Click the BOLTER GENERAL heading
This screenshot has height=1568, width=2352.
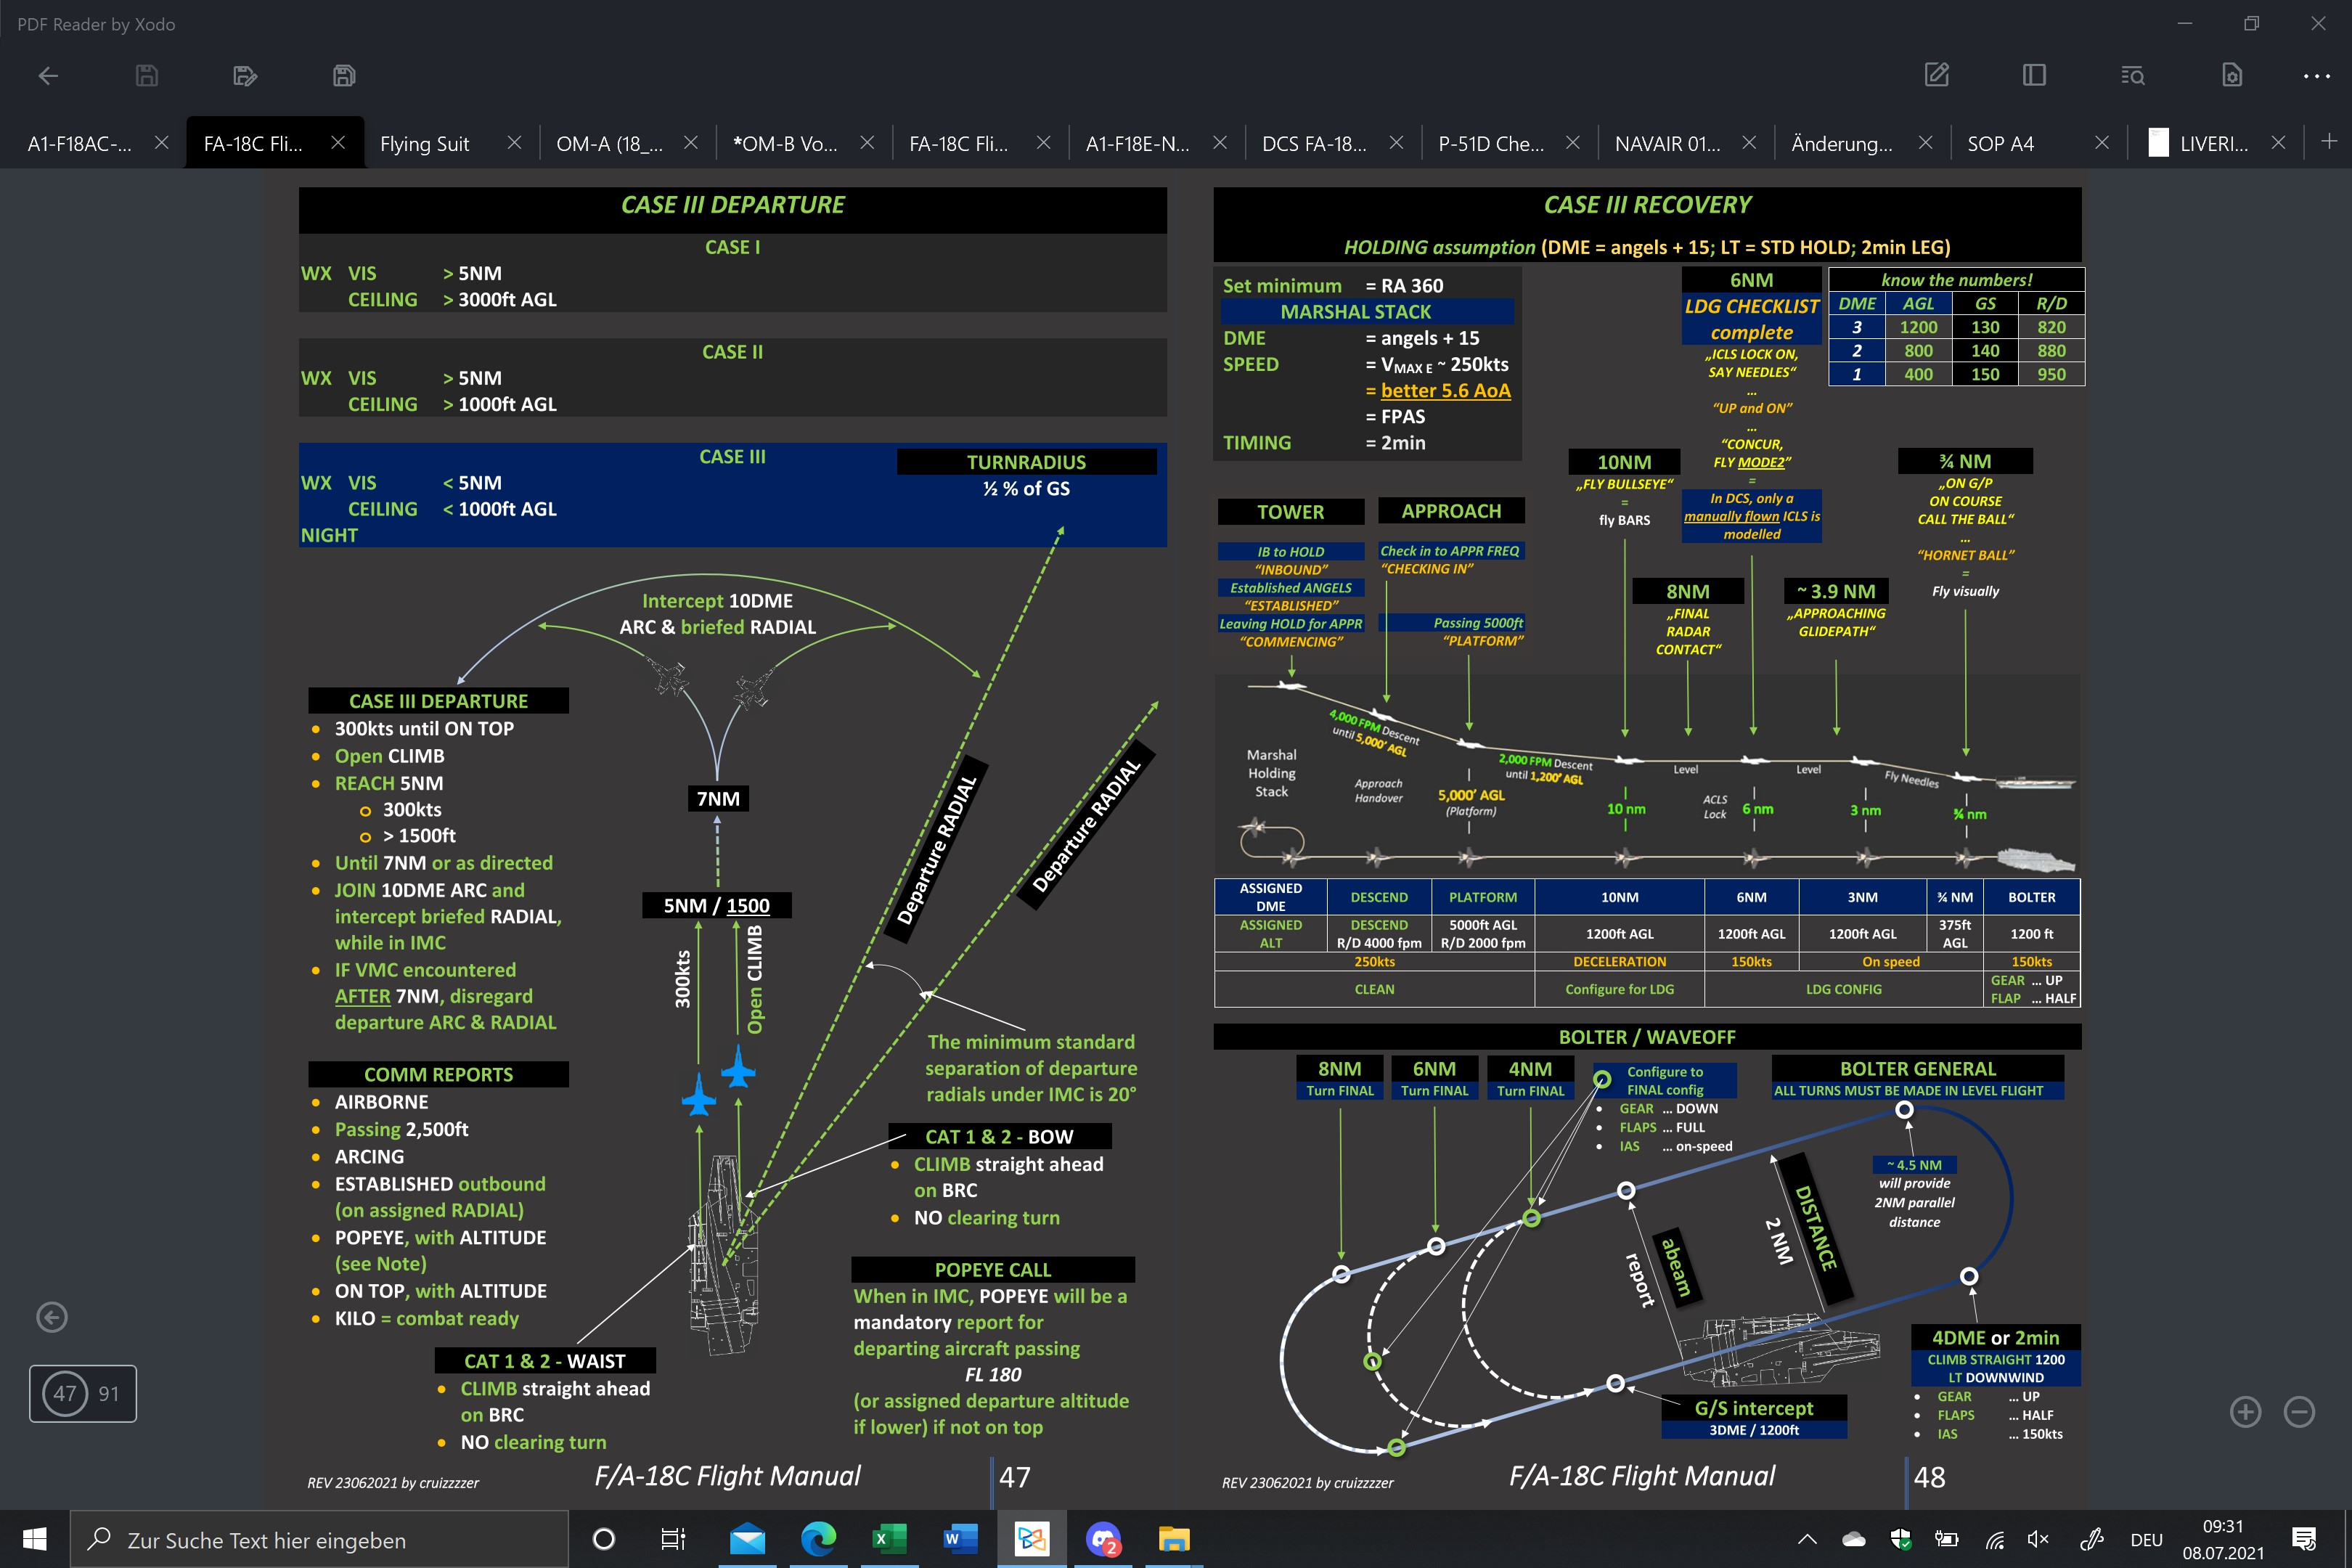[1917, 1069]
